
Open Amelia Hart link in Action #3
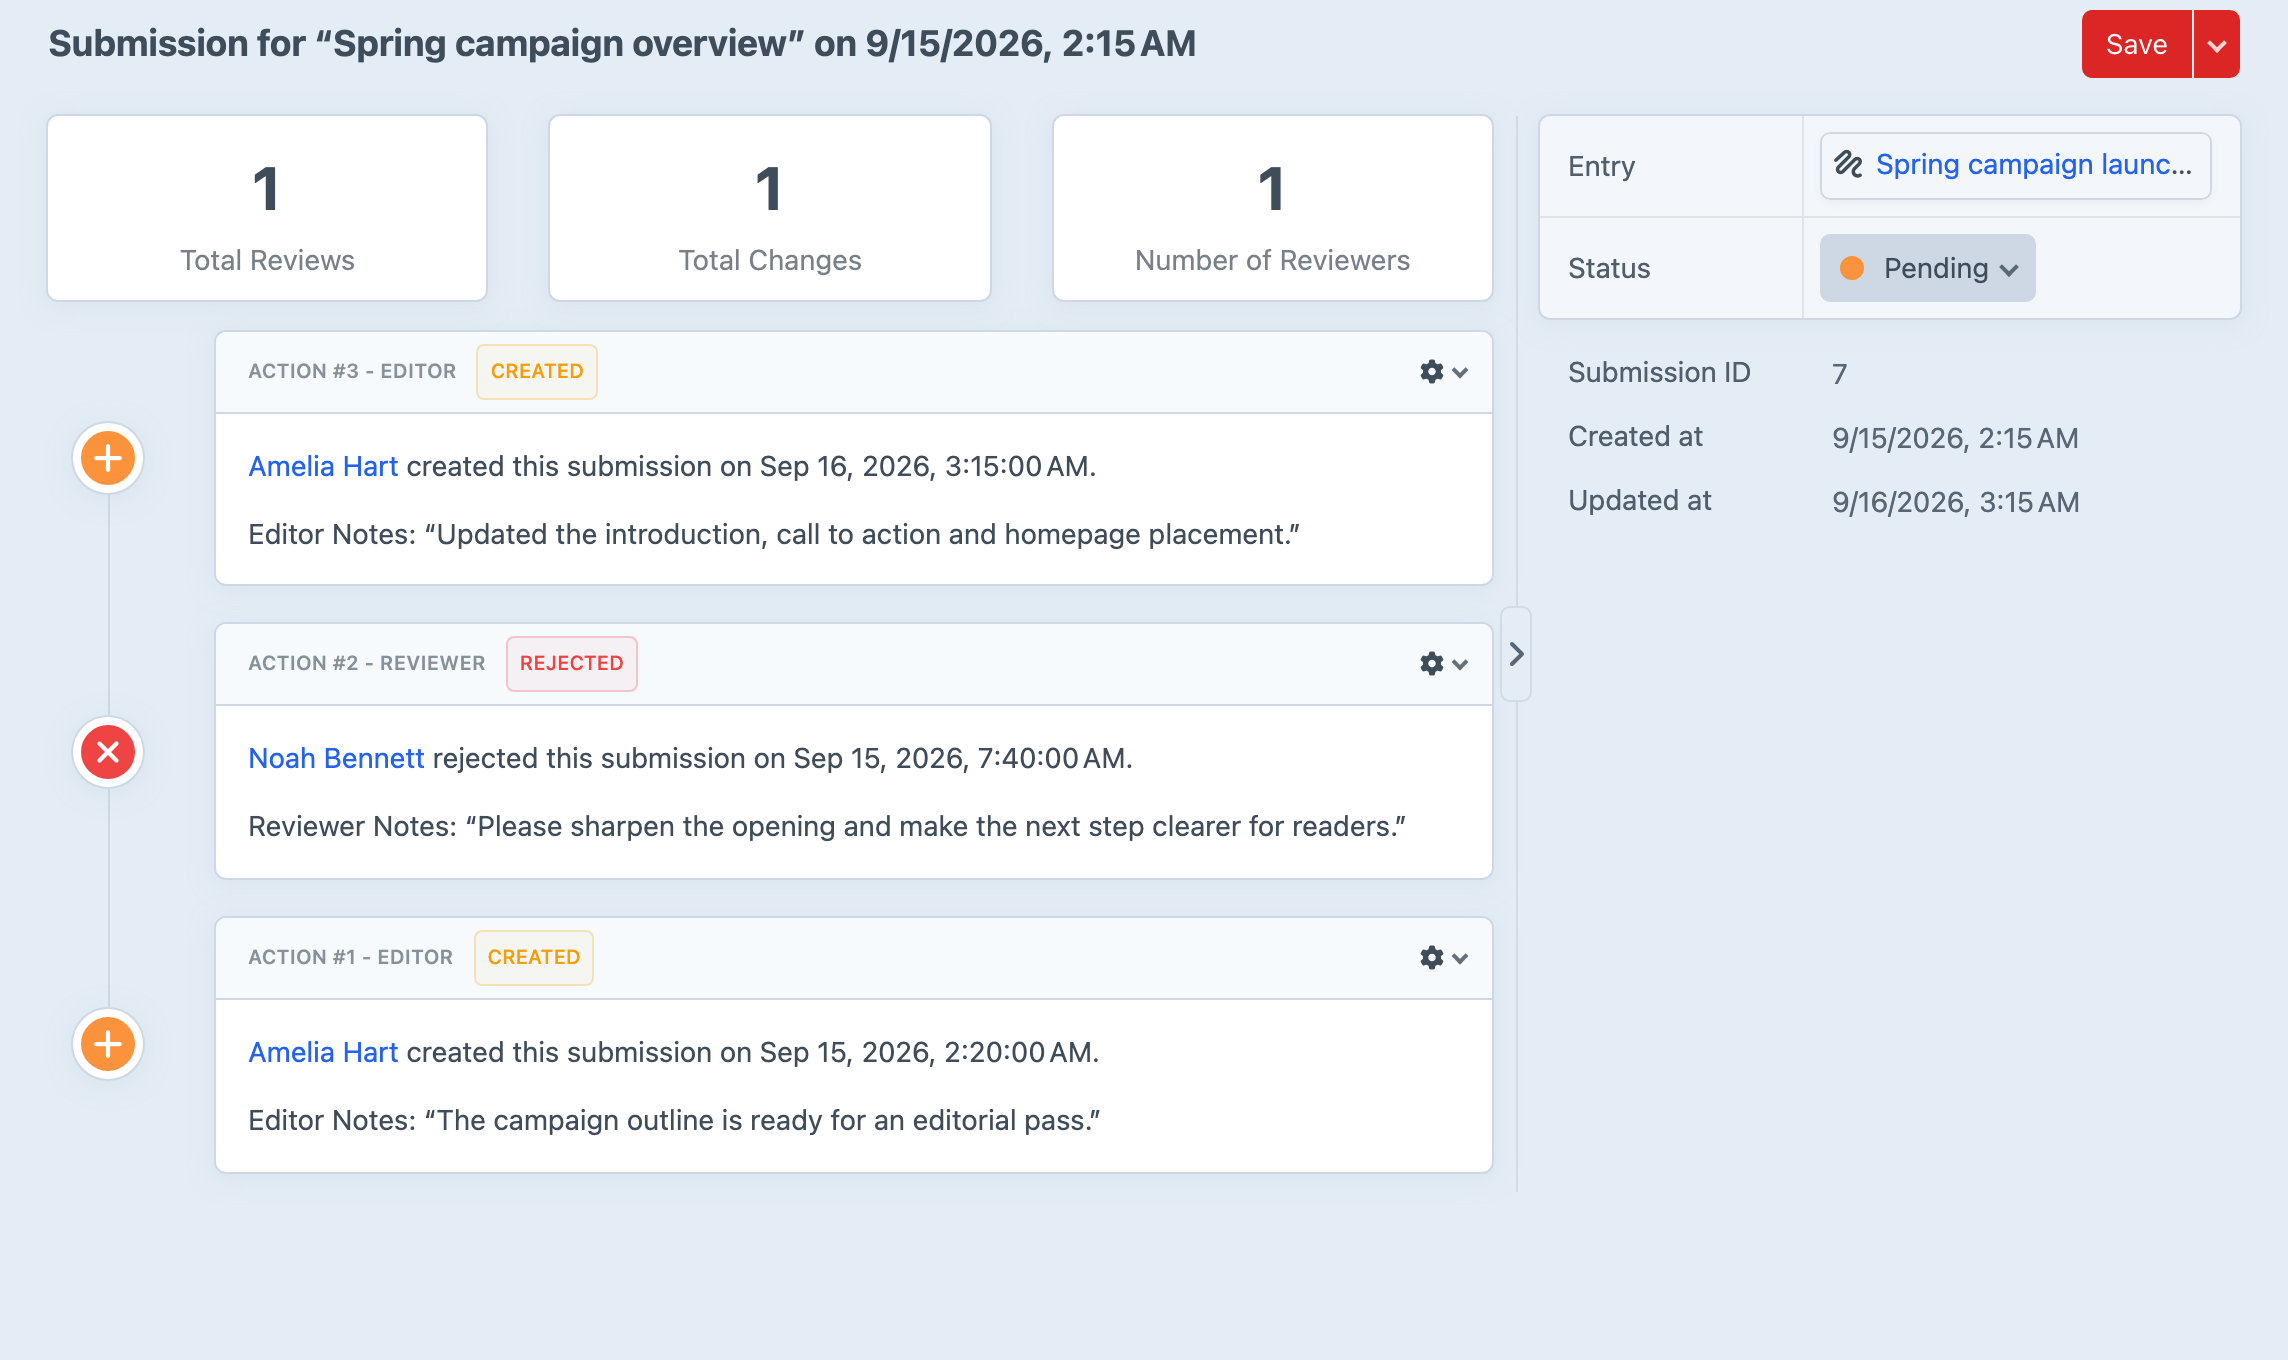[323, 466]
